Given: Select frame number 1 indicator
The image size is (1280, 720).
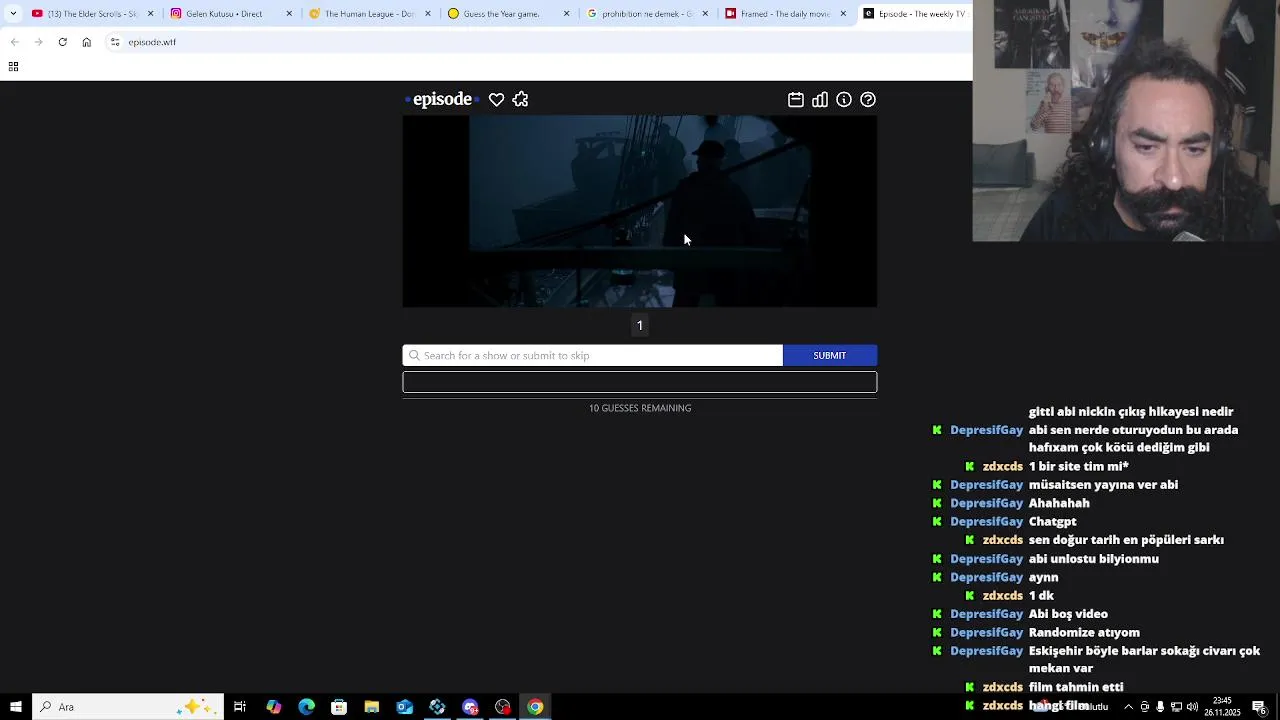Looking at the screenshot, I should click(640, 325).
